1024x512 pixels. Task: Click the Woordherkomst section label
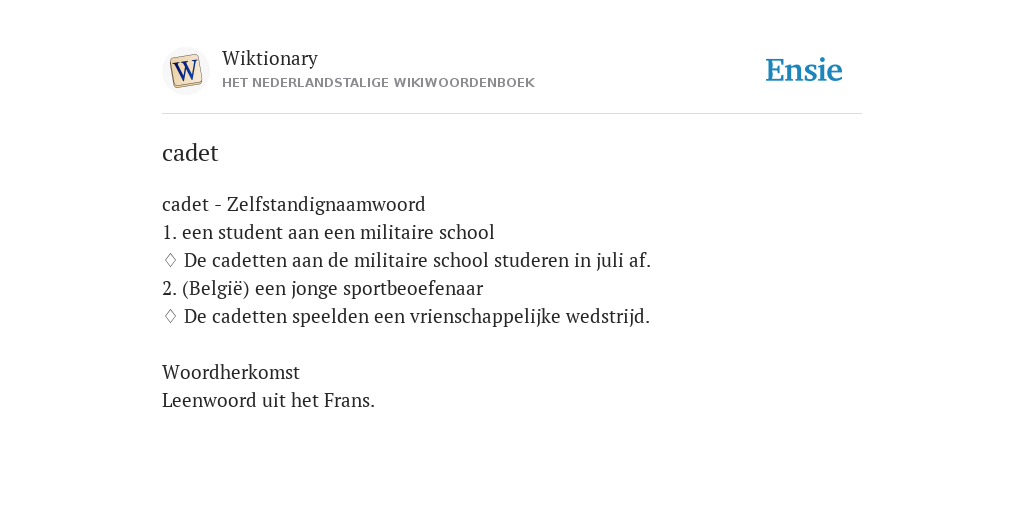tap(231, 372)
